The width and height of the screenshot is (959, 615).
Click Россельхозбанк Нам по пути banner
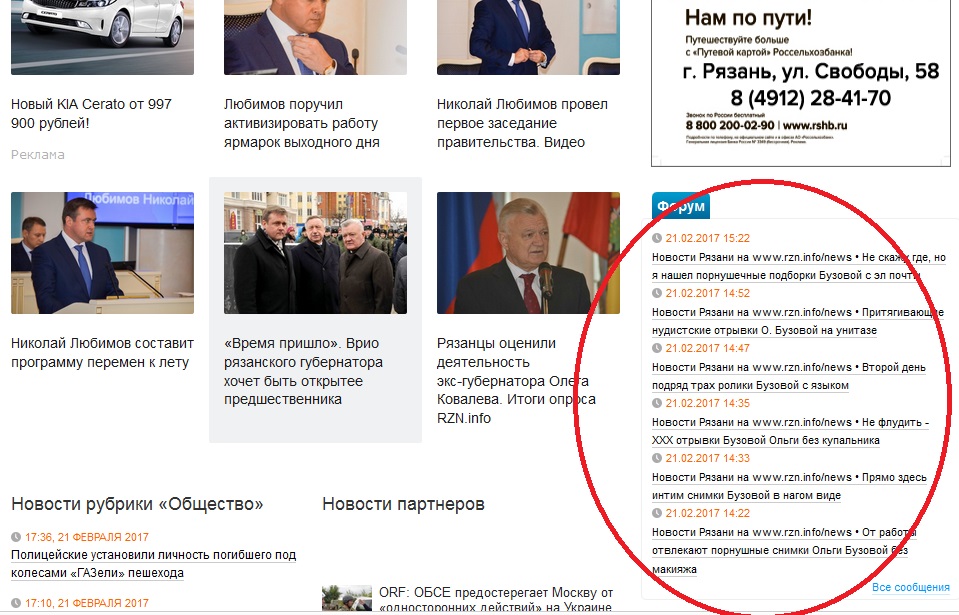801,83
